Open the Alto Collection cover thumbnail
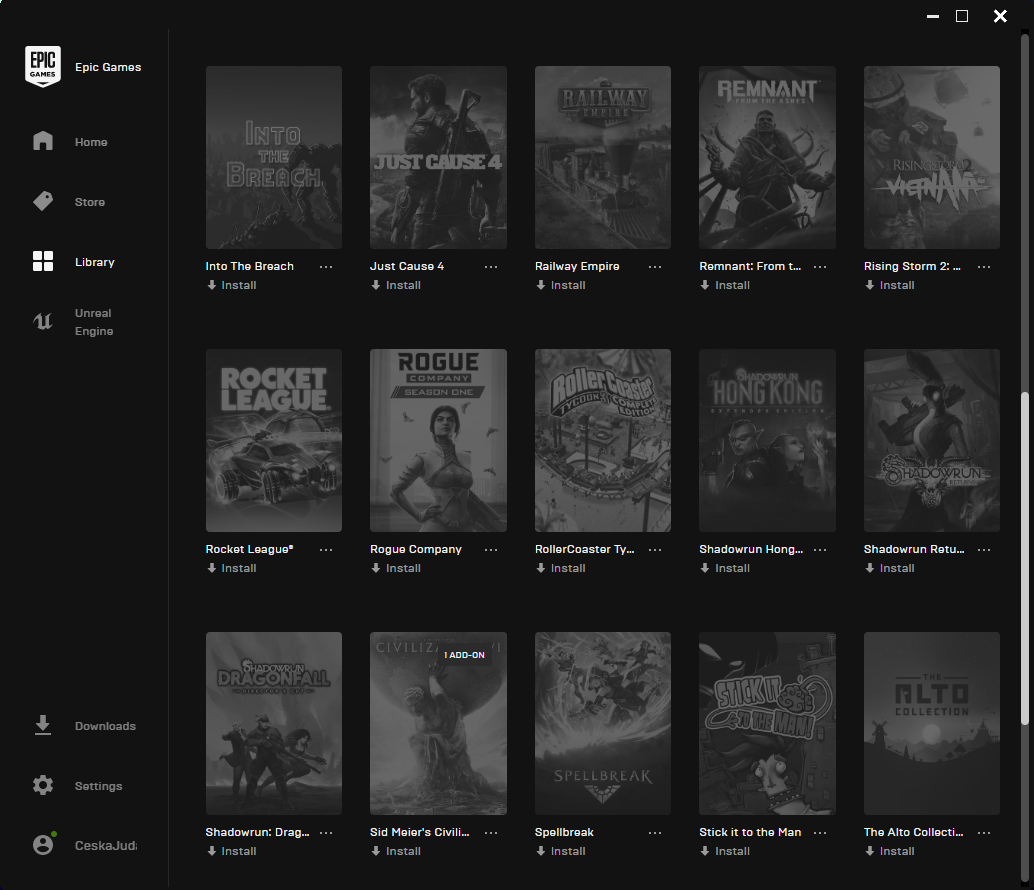The image size is (1034, 890). (x=932, y=724)
